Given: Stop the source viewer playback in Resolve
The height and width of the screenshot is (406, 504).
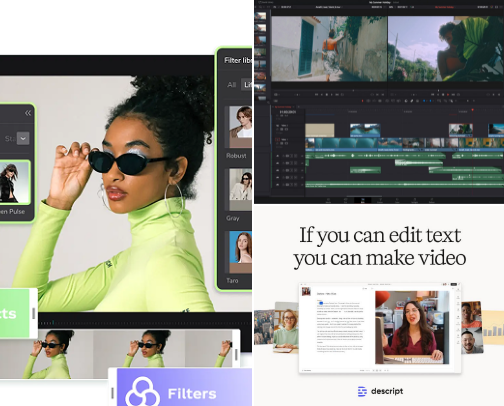Looking at the screenshot, I should (327, 94).
